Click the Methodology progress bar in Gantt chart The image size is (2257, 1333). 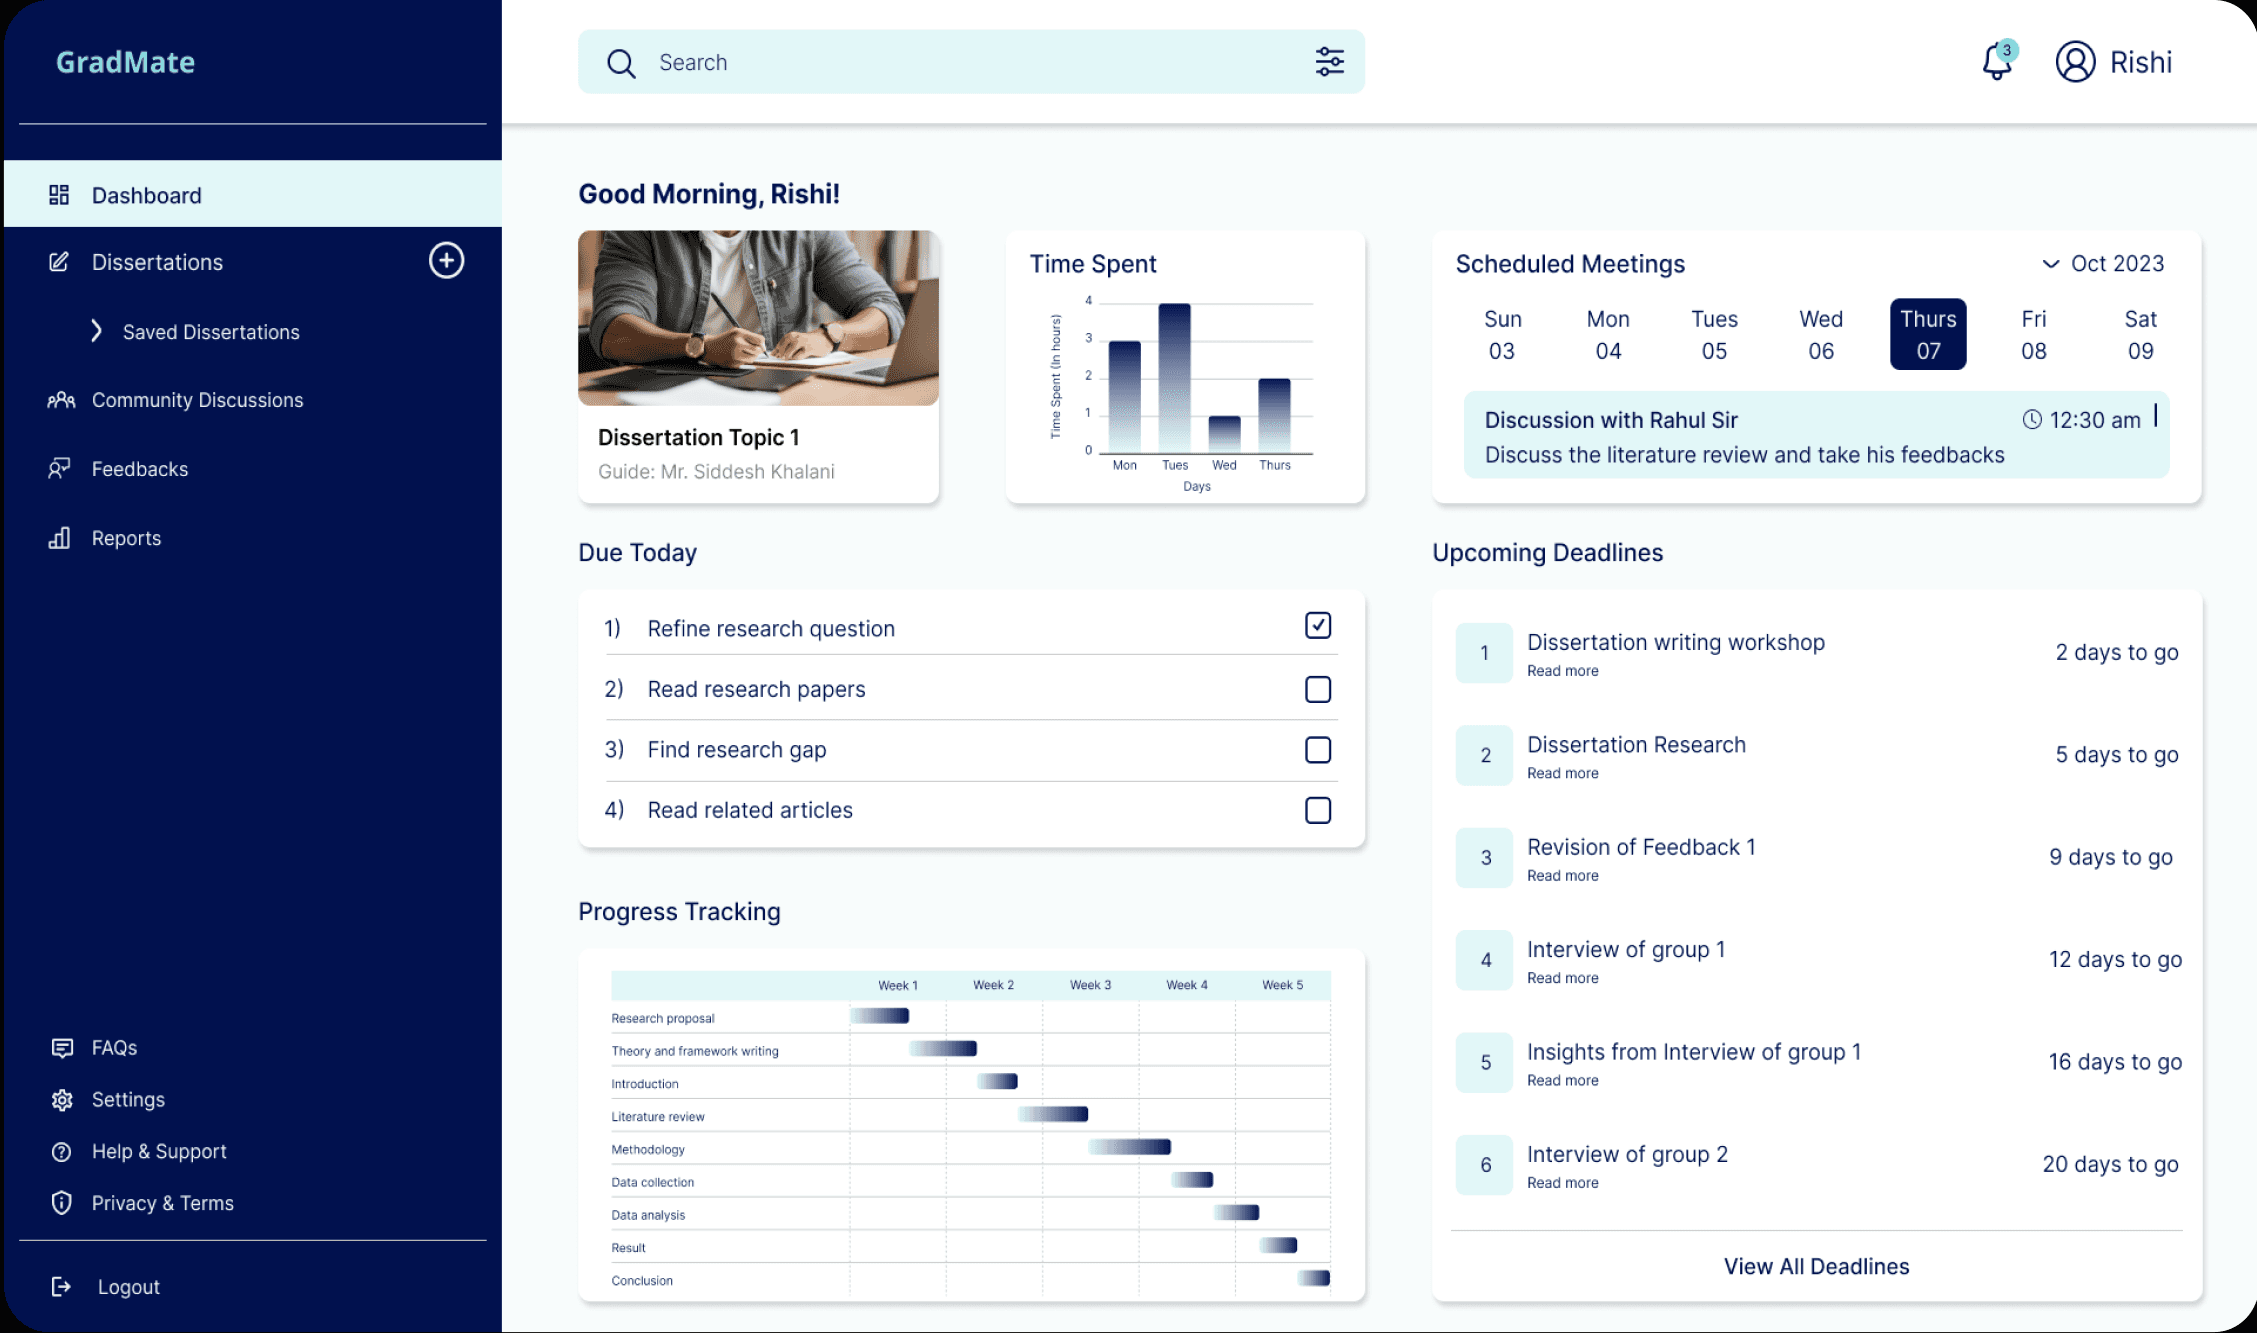point(1129,1147)
